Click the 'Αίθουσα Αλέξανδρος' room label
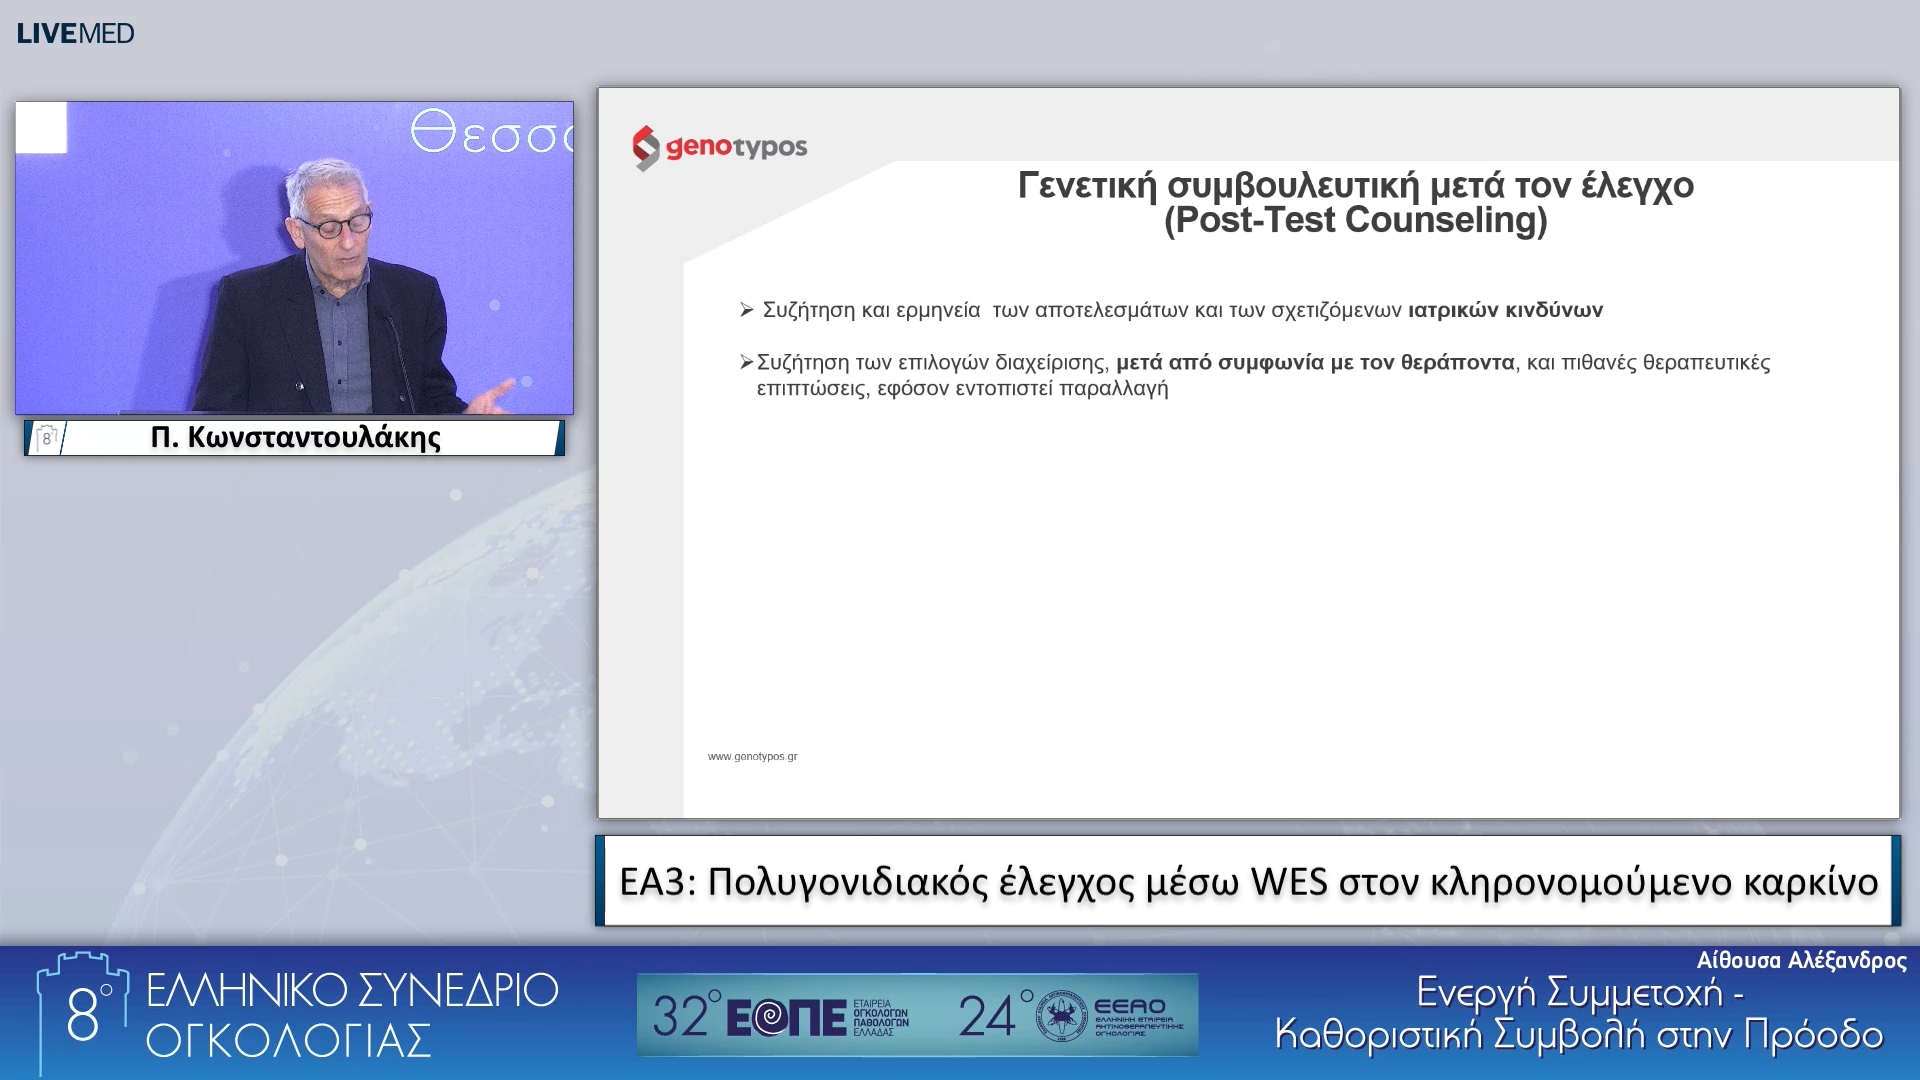Viewport: 1920px width, 1080px height. (x=1801, y=960)
